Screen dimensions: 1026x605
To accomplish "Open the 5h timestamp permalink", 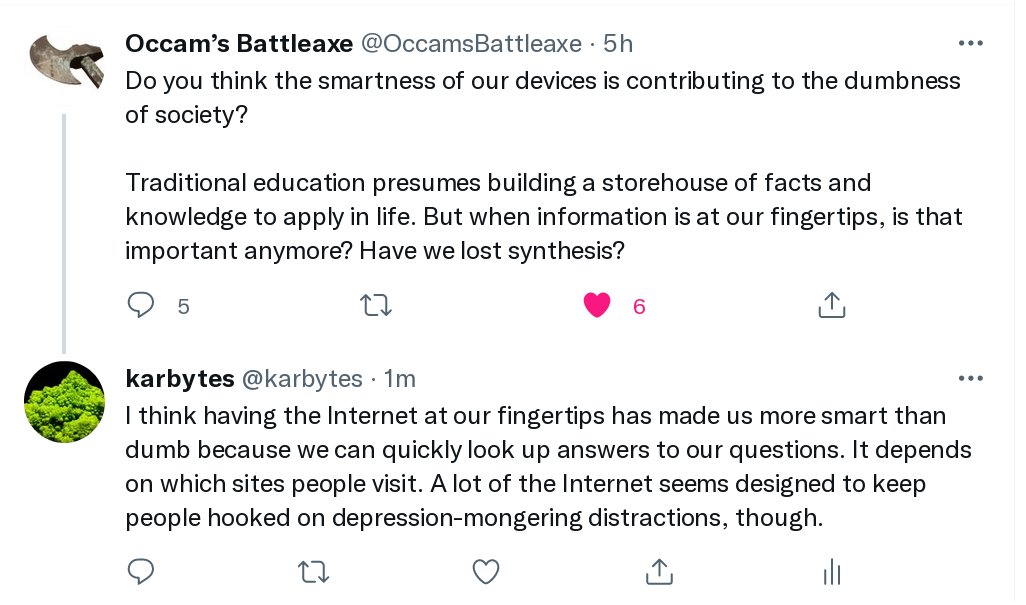I will (618, 44).
